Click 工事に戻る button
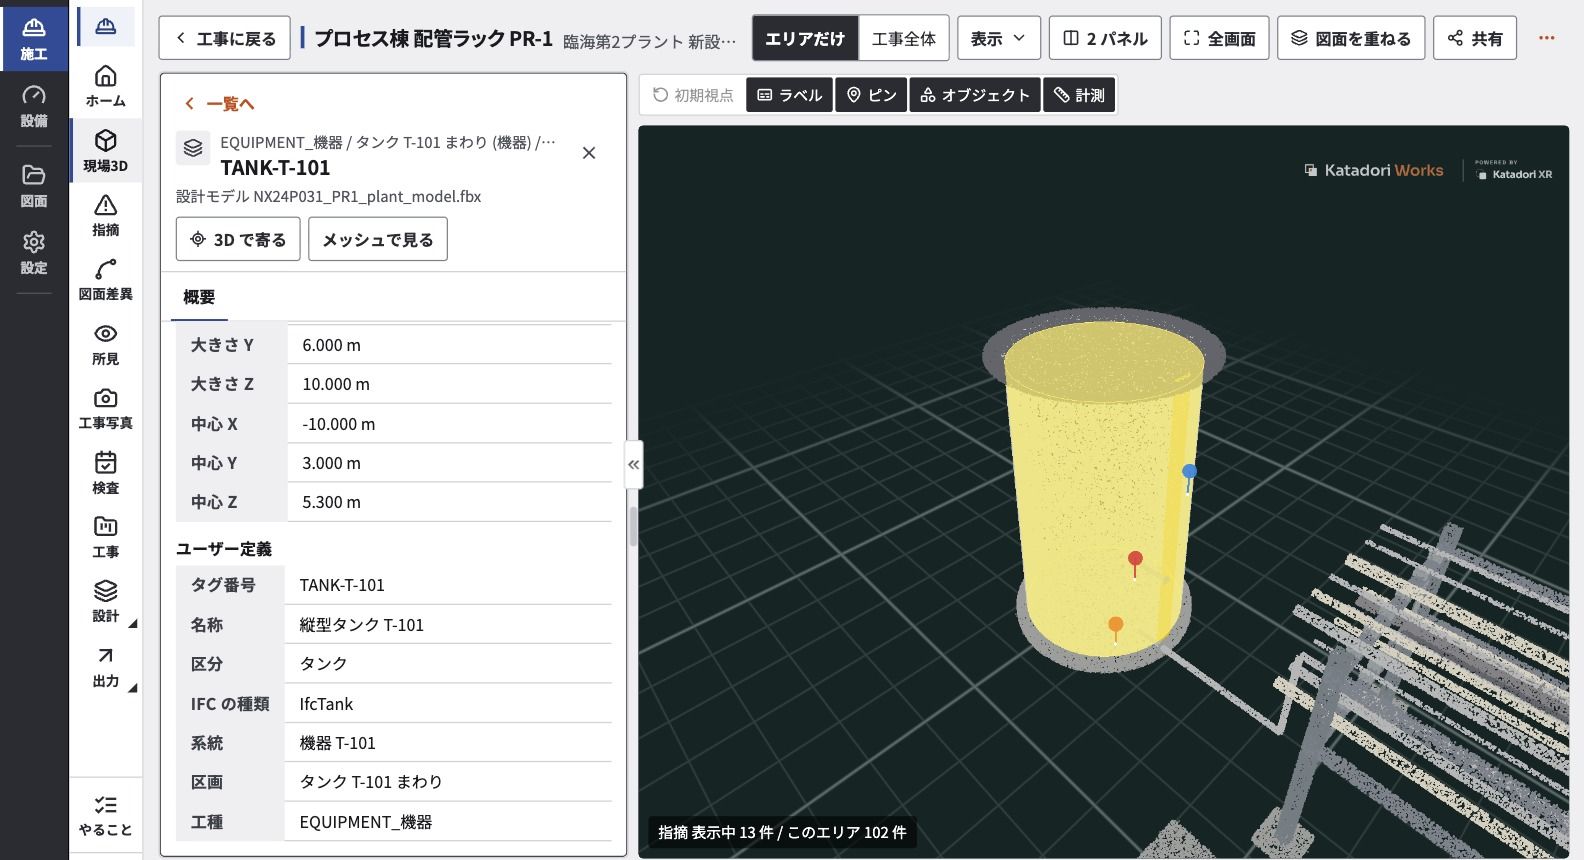The image size is (1584, 860). (225, 38)
